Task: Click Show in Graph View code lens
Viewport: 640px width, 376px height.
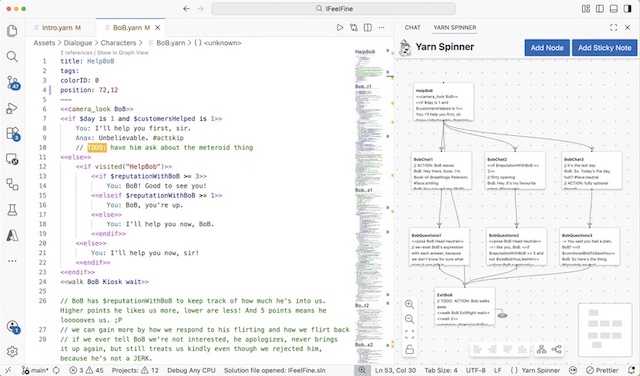Action: pyautogui.click(x=122, y=52)
